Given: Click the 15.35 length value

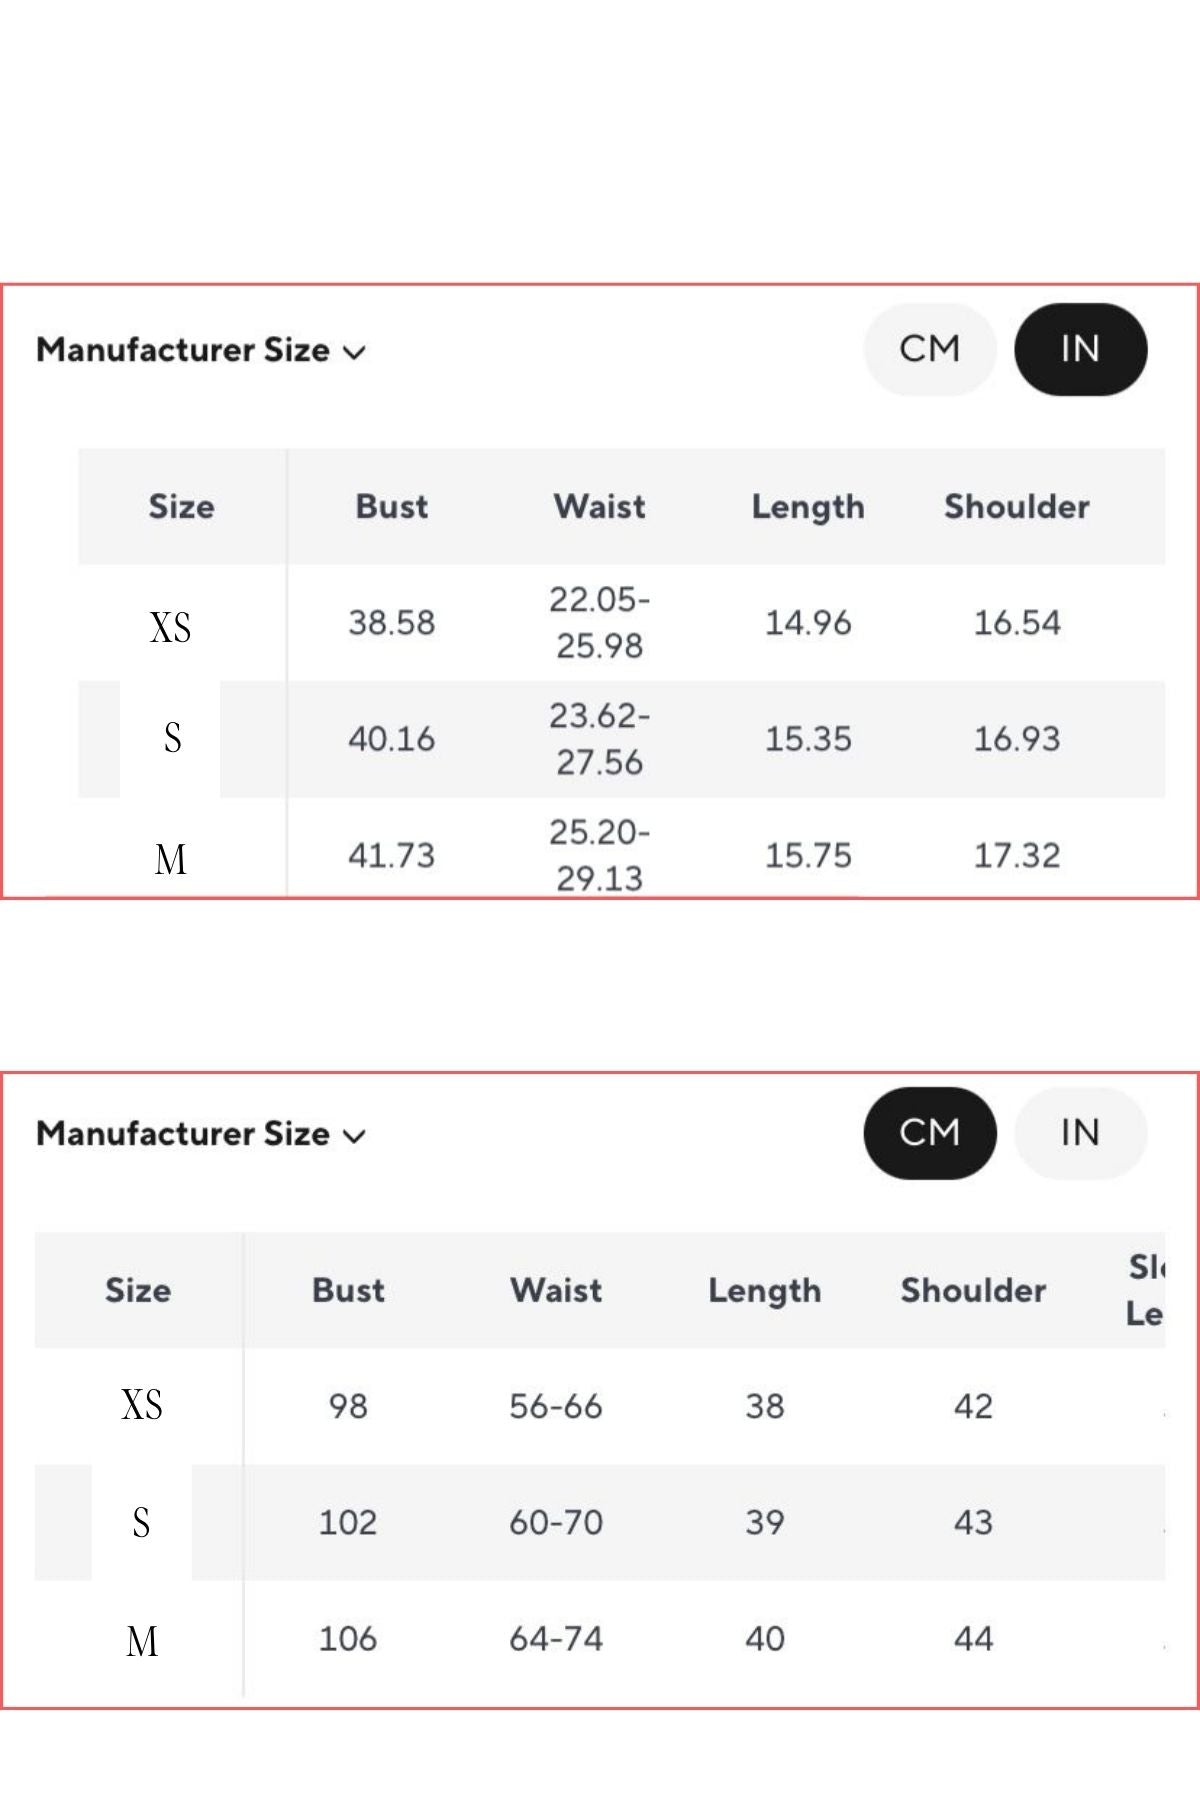Looking at the screenshot, I should (x=808, y=739).
